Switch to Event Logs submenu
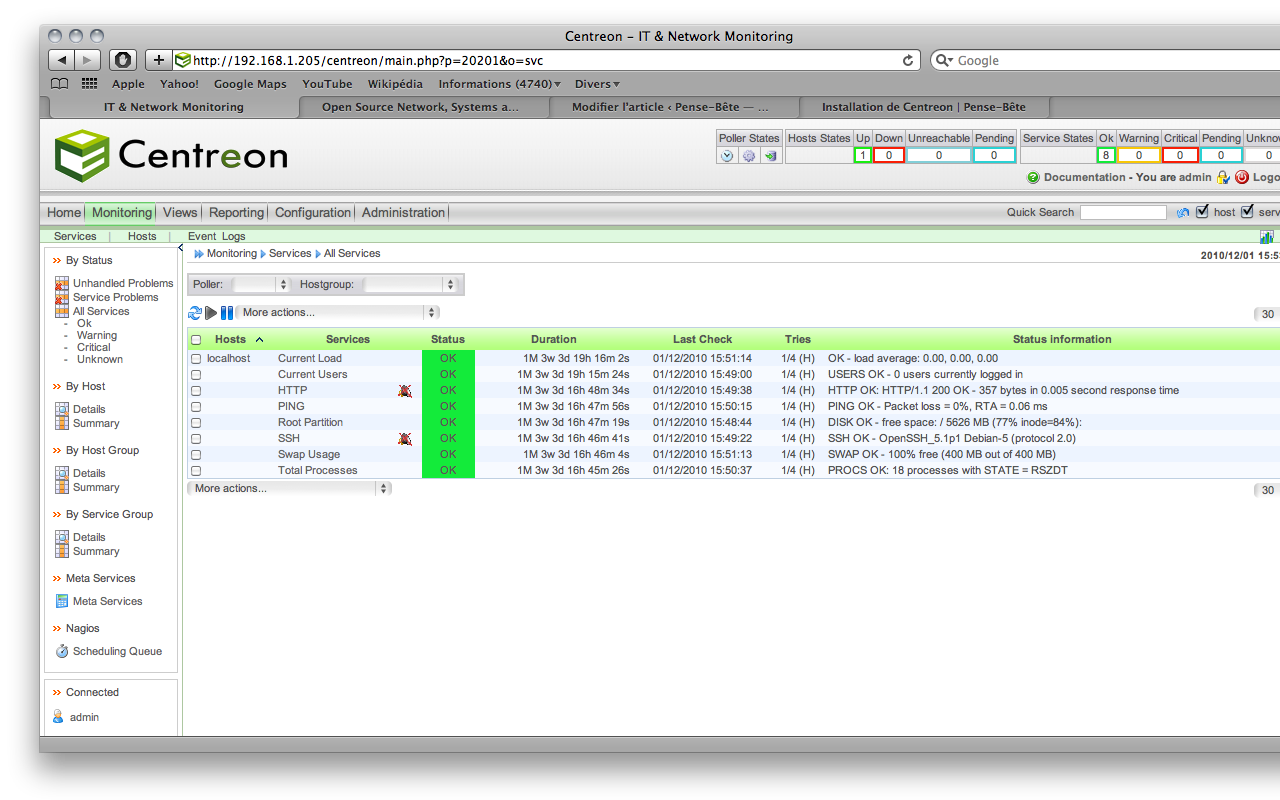Screen dimensions: 1280x800 click(216, 237)
